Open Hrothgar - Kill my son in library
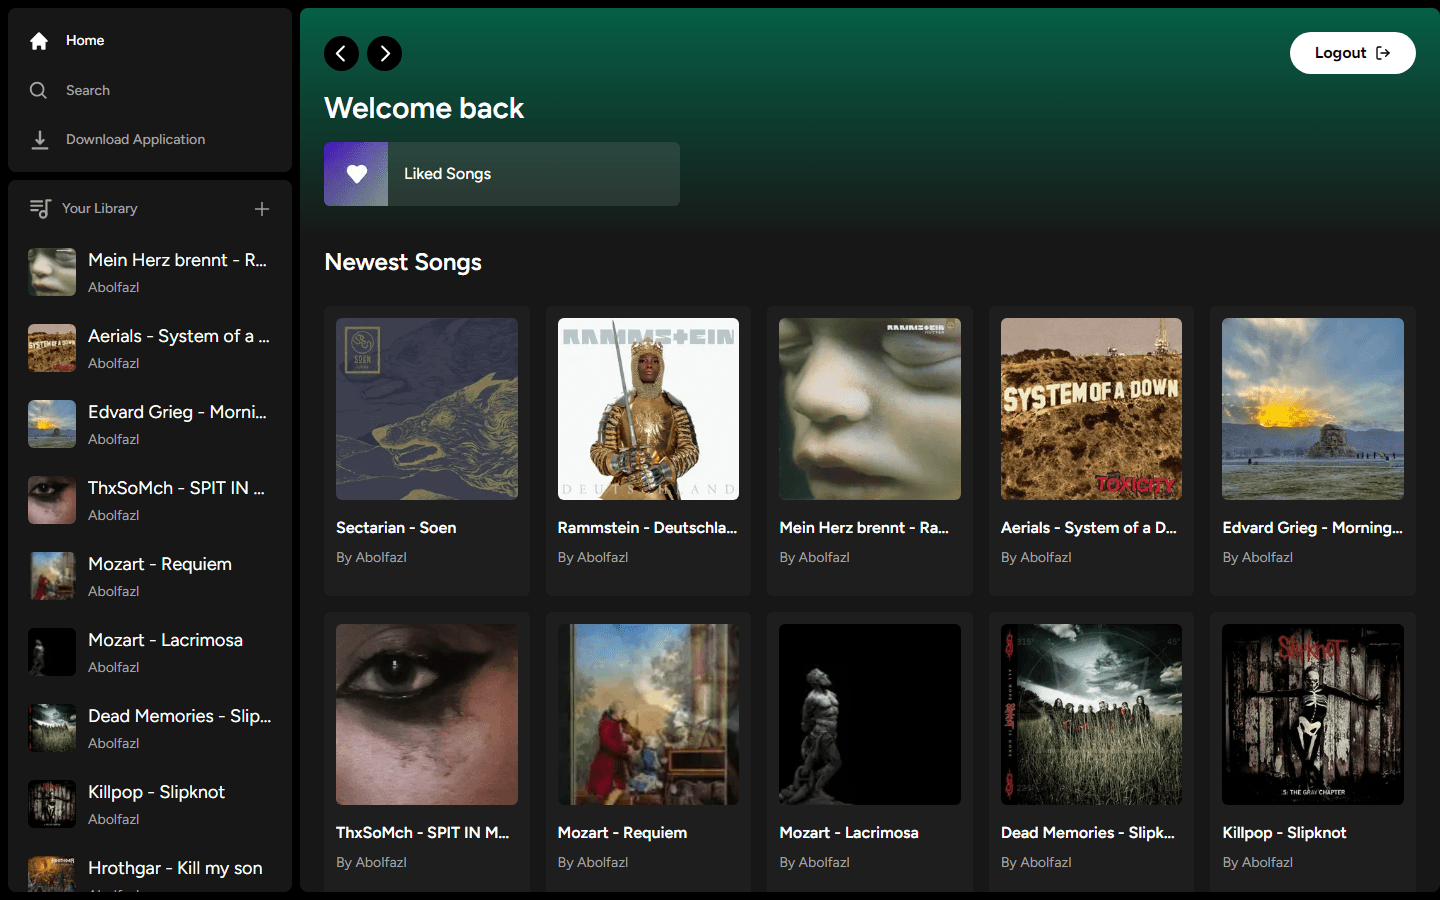 [x=175, y=868]
